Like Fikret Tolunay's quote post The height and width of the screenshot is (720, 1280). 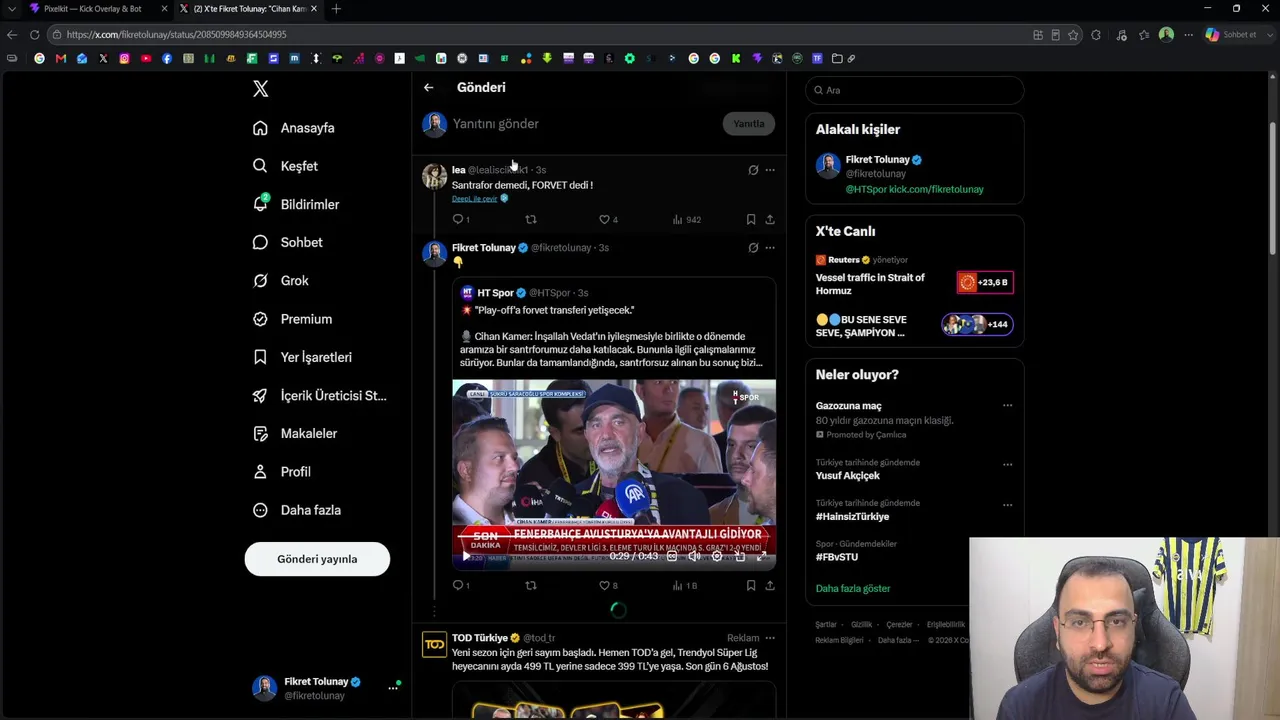(604, 585)
